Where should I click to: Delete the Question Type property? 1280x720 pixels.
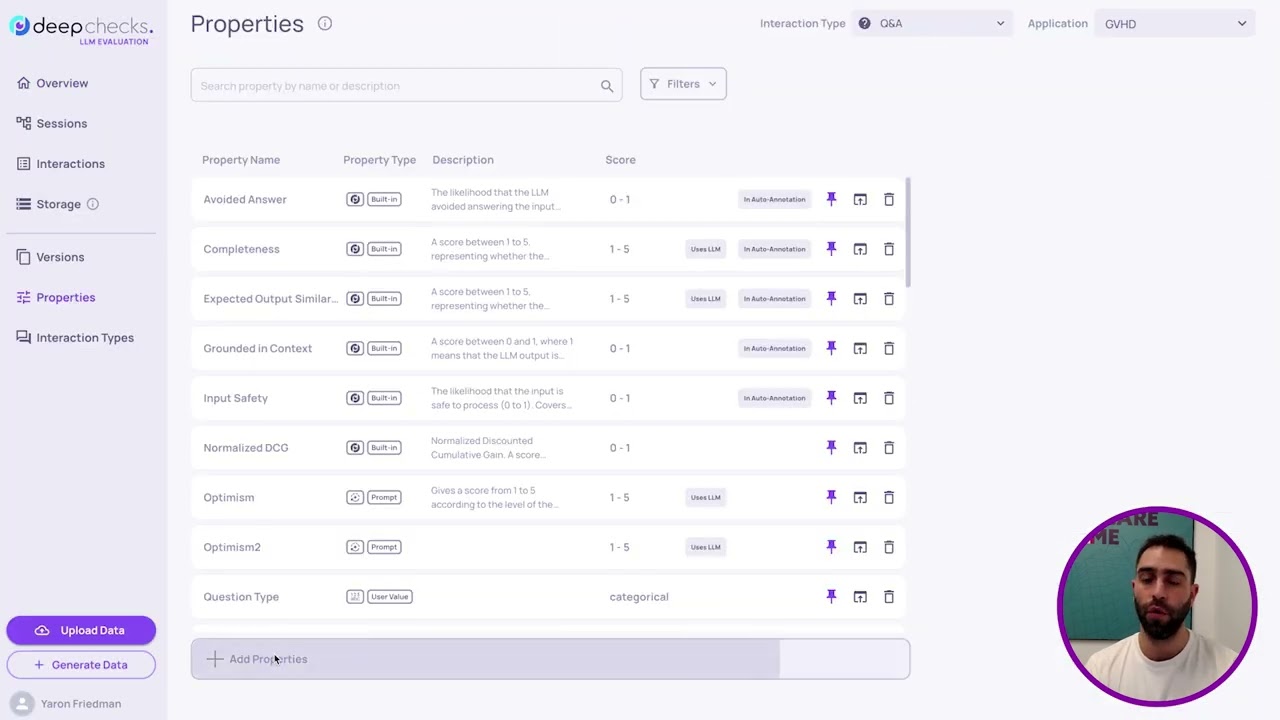[x=889, y=596]
